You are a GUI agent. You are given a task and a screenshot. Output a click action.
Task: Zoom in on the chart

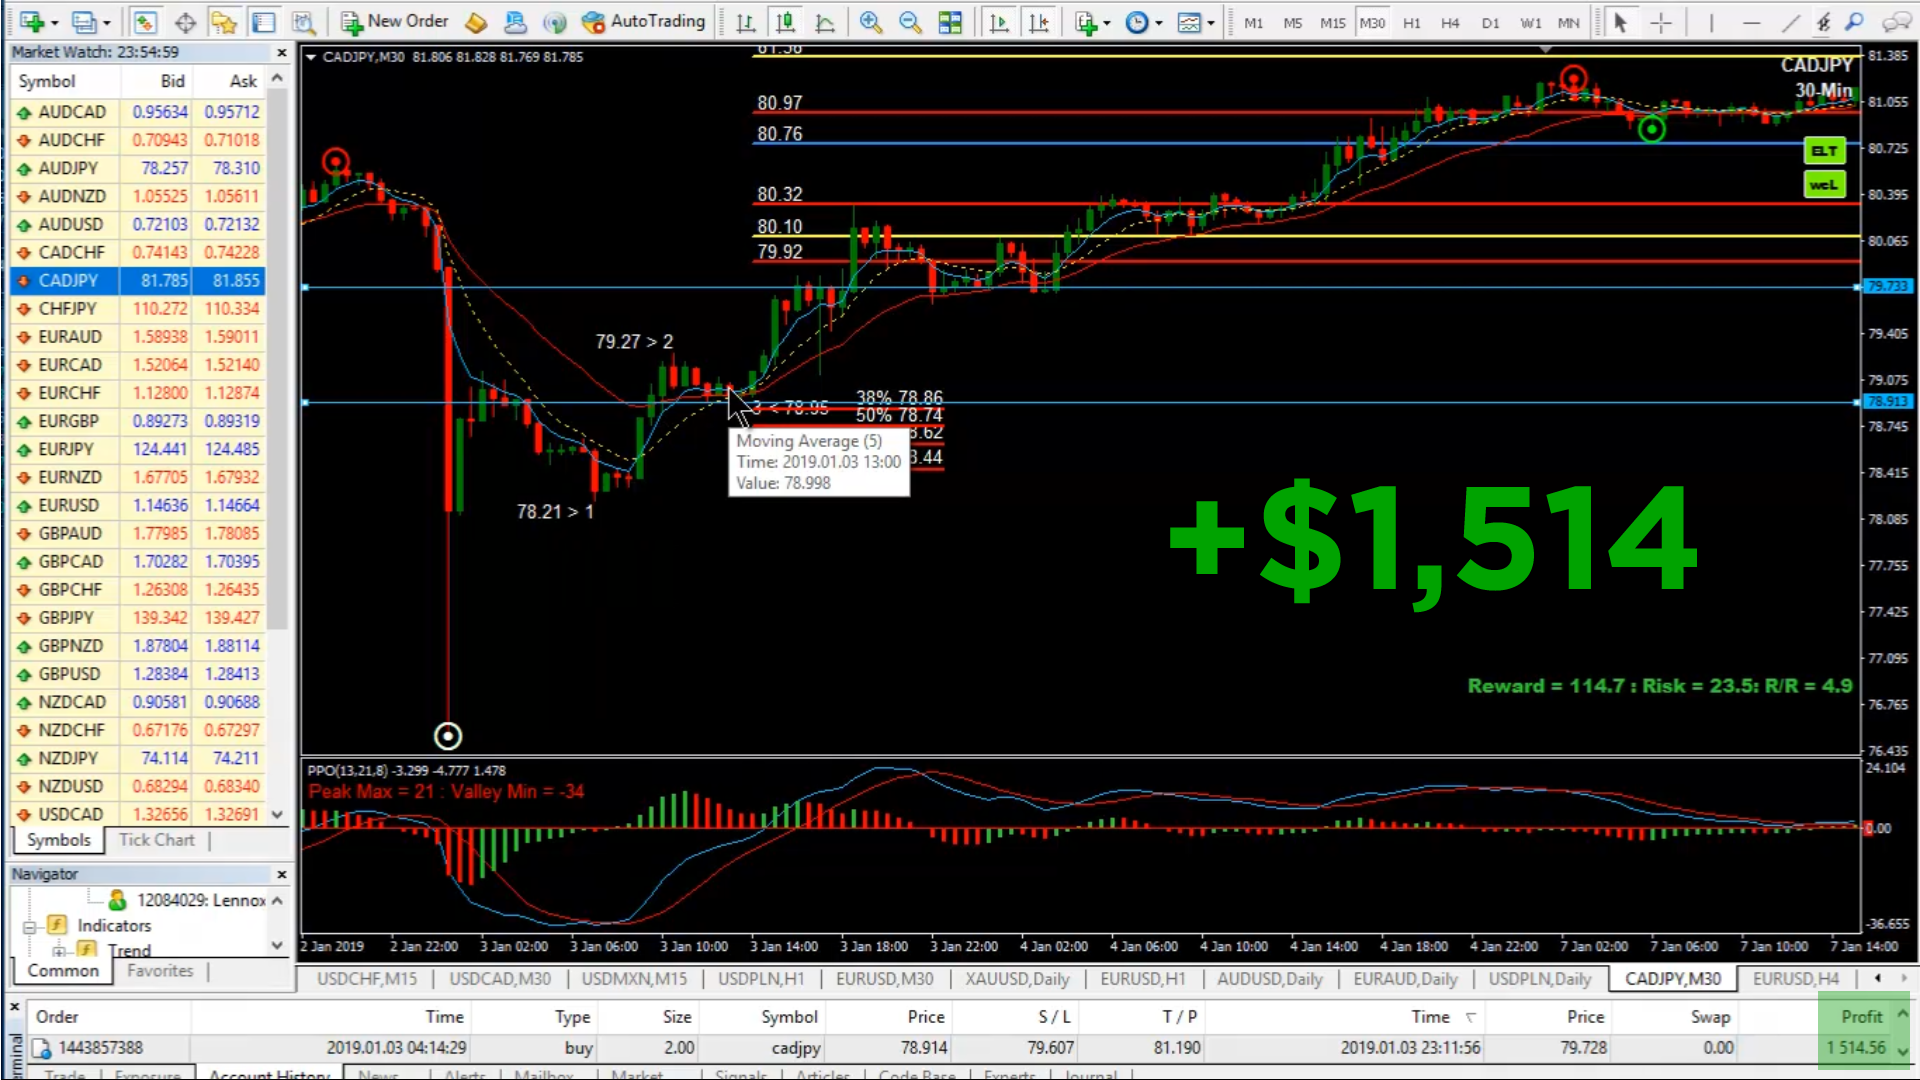871,22
